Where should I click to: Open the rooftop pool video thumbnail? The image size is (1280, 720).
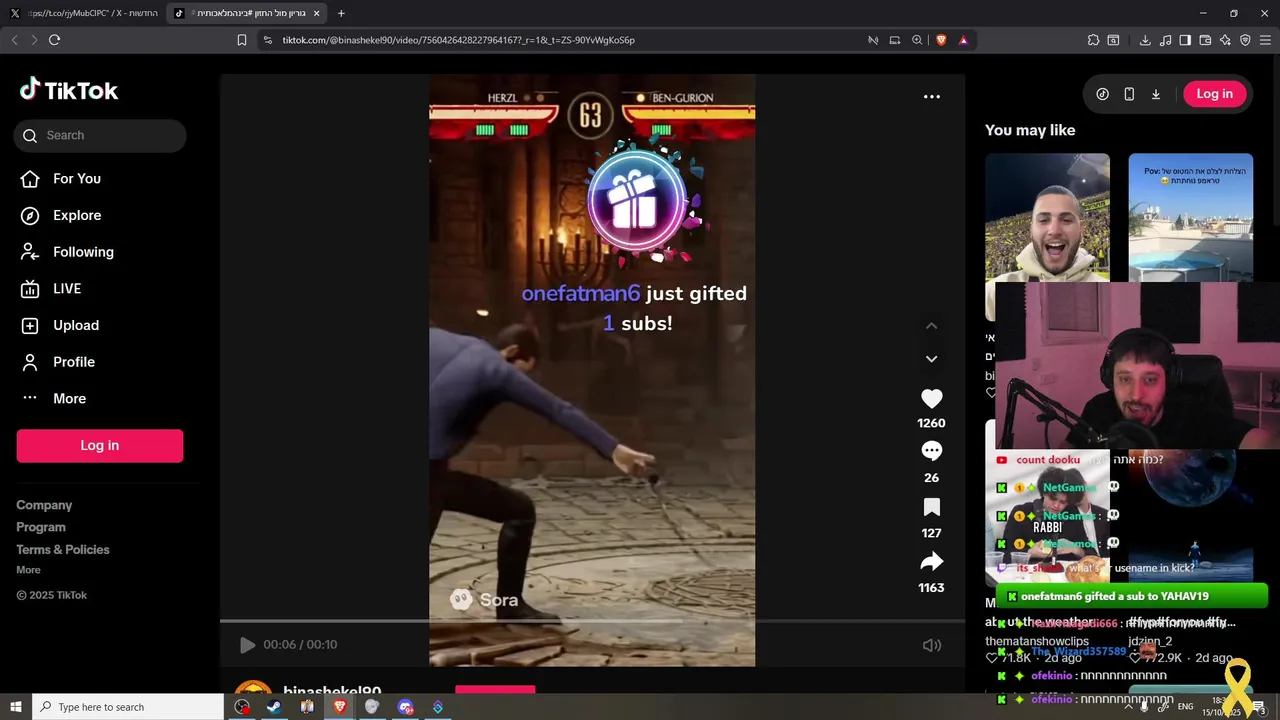[x=1190, y=218]
